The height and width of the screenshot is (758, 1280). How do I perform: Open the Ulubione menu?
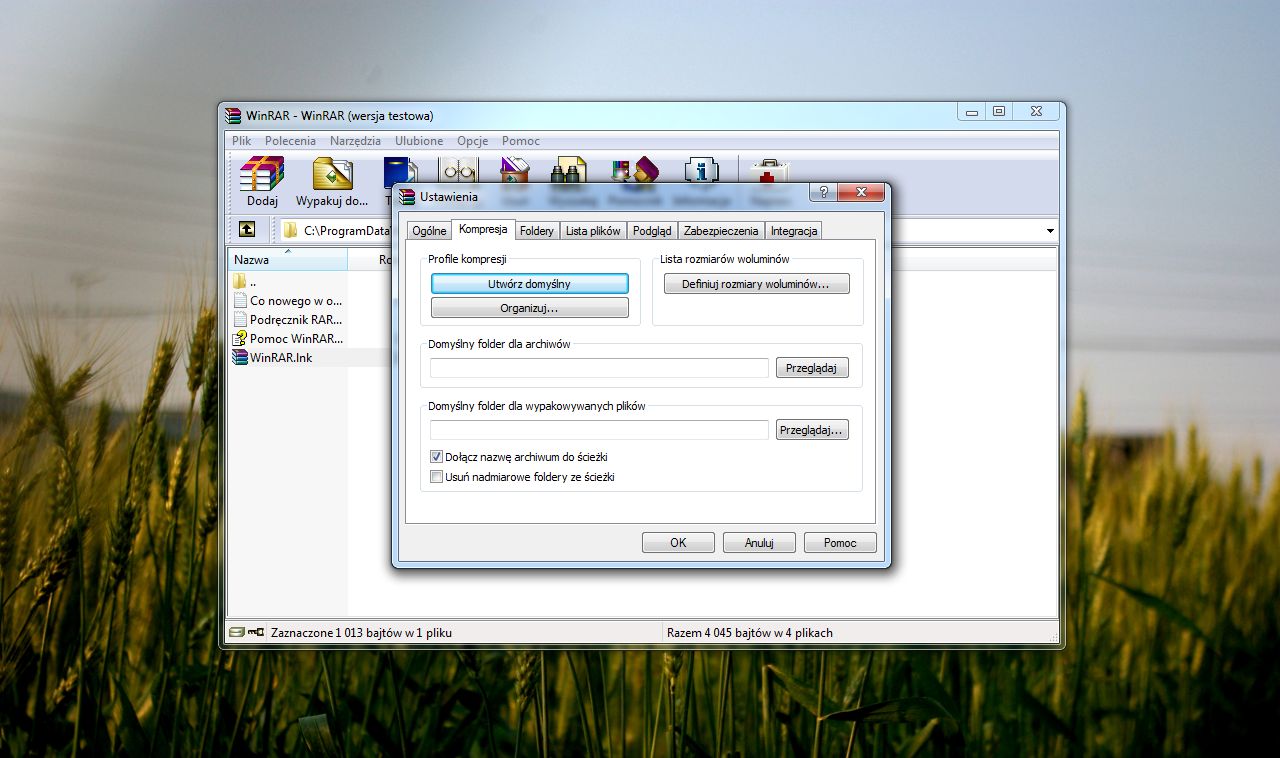(x=419, y=141)
